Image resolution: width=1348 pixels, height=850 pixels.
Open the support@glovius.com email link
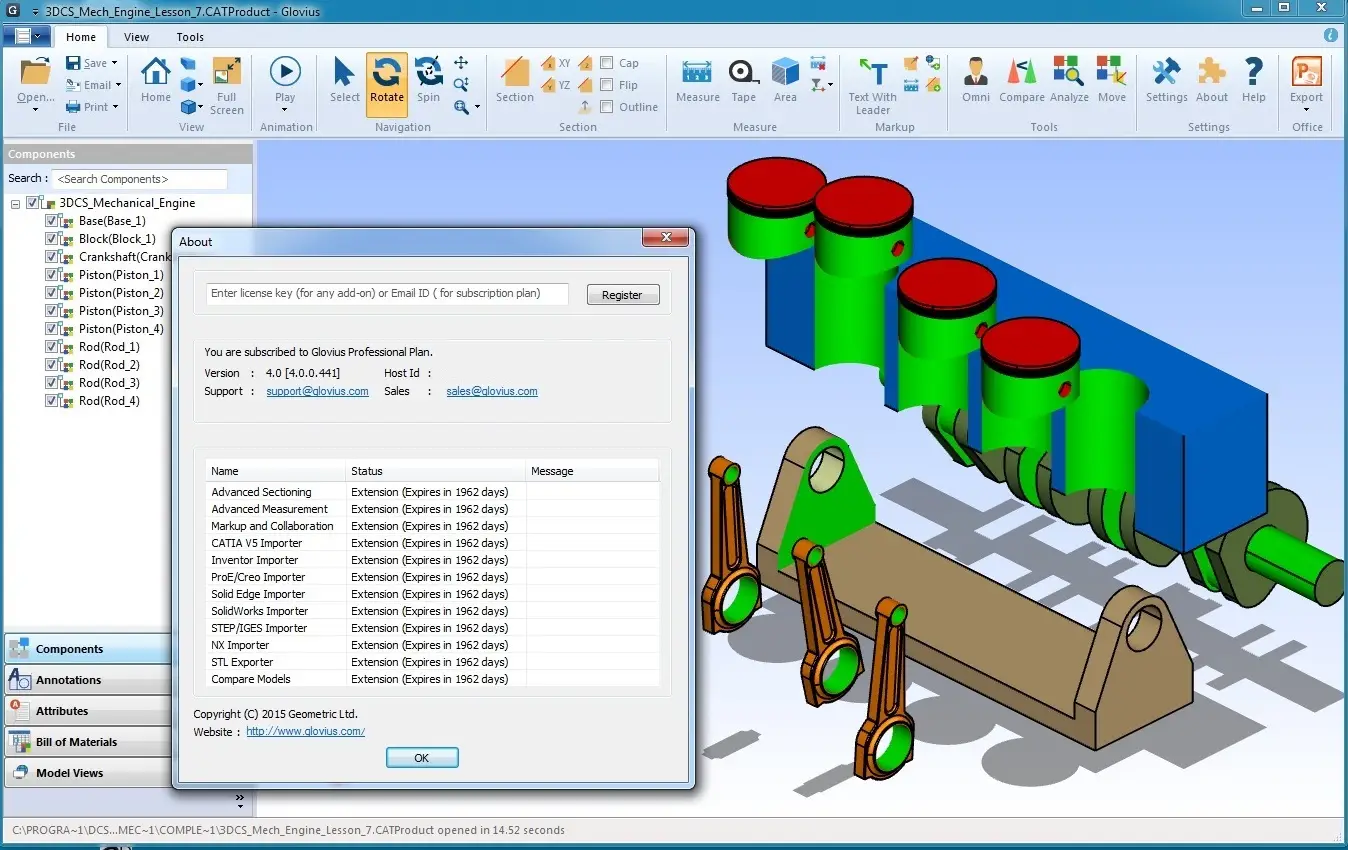[x=317, y=391]
